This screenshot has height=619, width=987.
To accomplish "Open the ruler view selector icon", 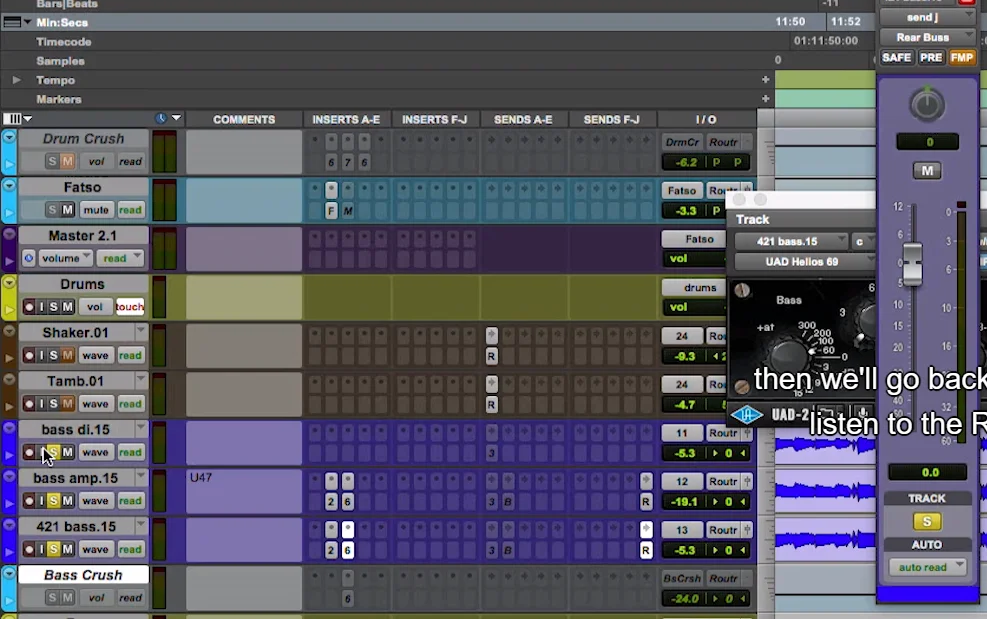I will 18,22.
